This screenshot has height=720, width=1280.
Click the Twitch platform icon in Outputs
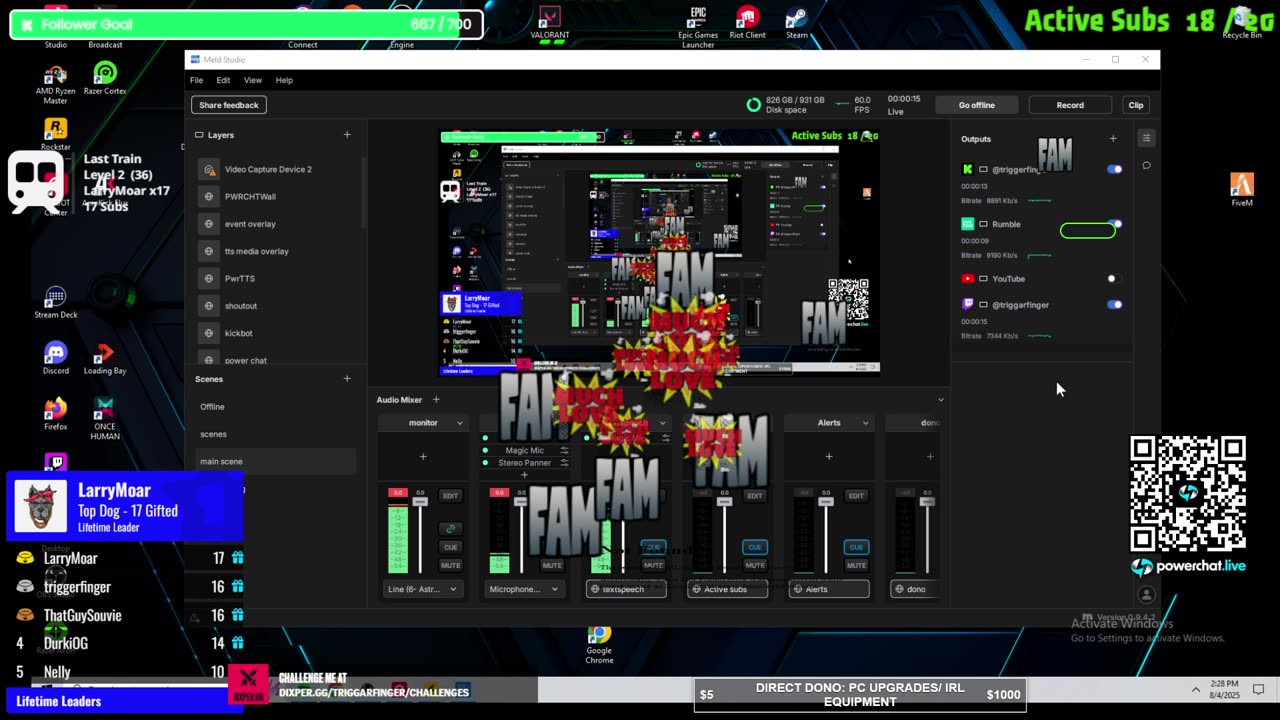(967, 305)
